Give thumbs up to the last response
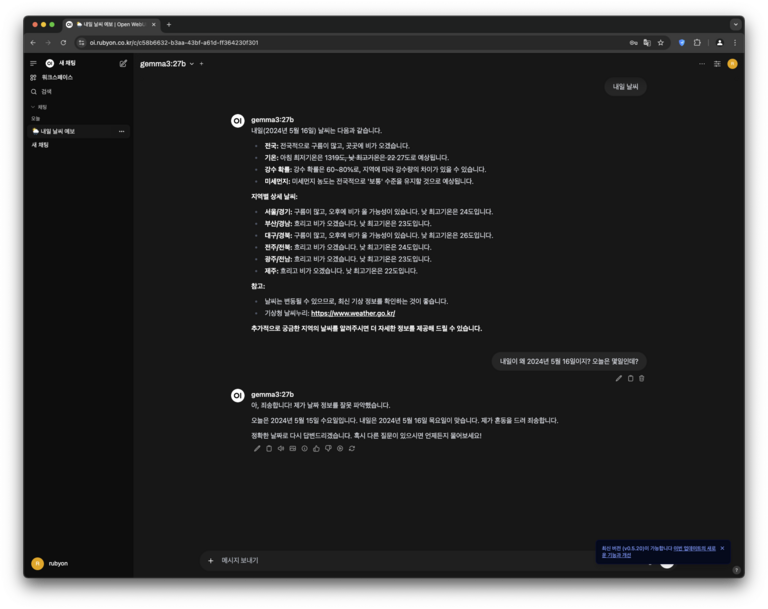The height and width of the screenshot is (609, 768). click(316, 448)
